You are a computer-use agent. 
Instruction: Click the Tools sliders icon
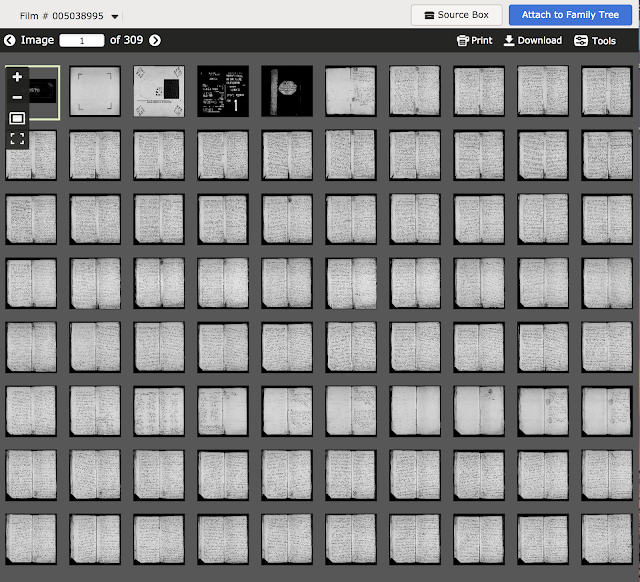point(581,40)
